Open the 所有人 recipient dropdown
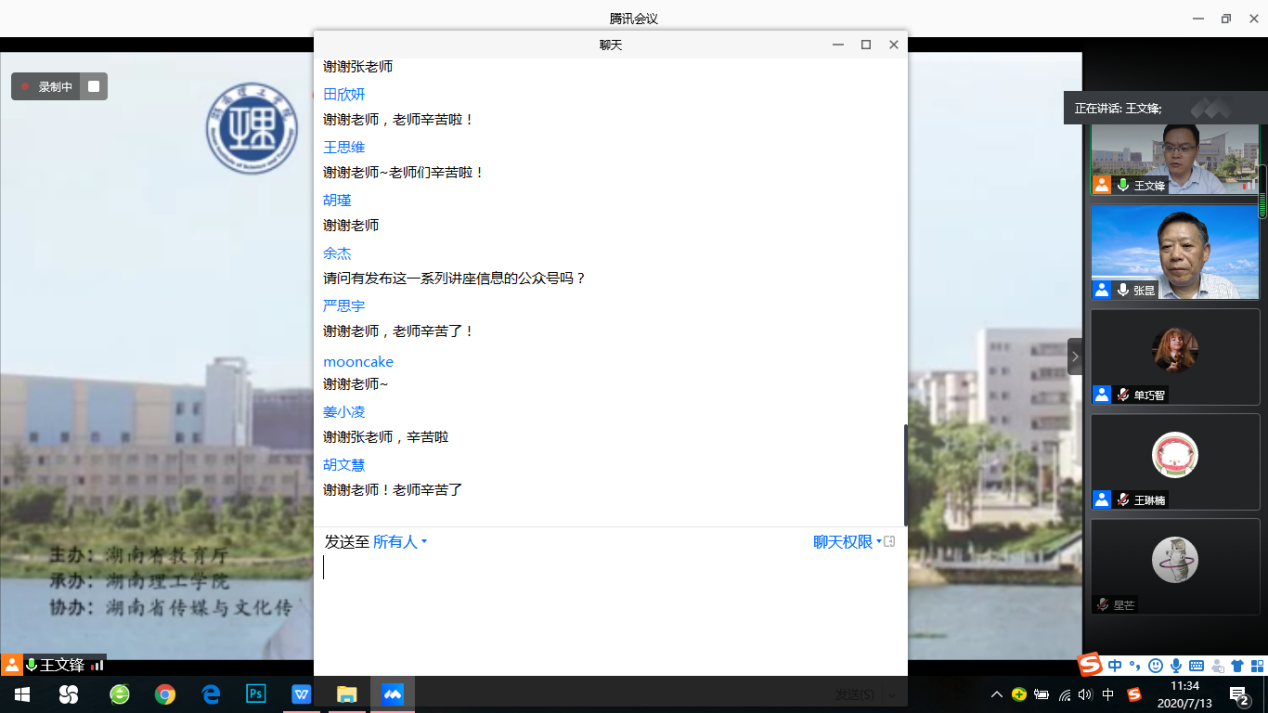This screenshot has width=1268, height=713. click(x=399, y=542)
